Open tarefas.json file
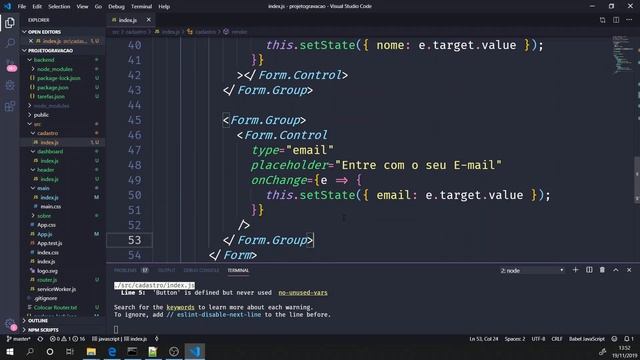This screenshot has height=360, width=640. 63,96
